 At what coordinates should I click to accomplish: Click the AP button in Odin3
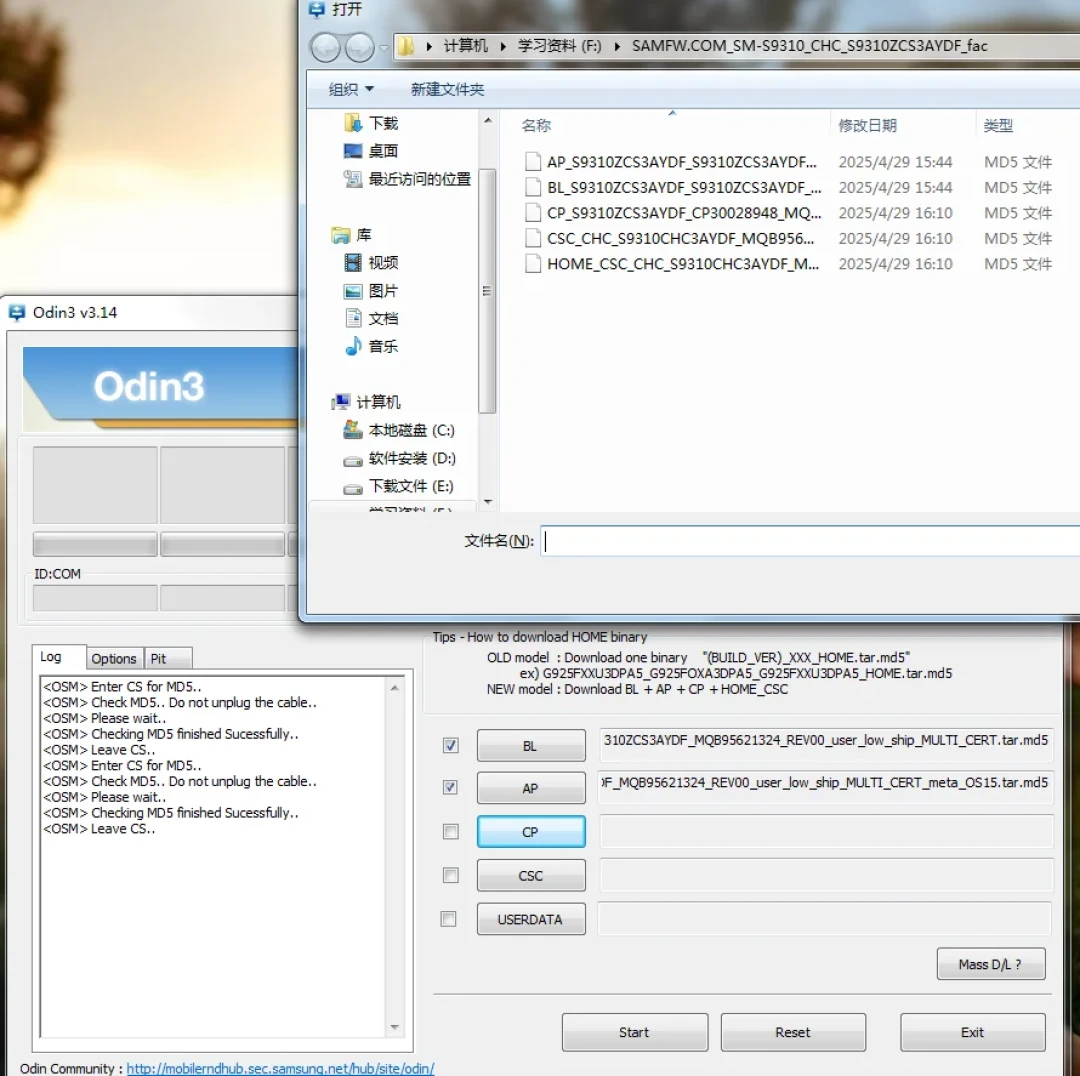point(531,788)
